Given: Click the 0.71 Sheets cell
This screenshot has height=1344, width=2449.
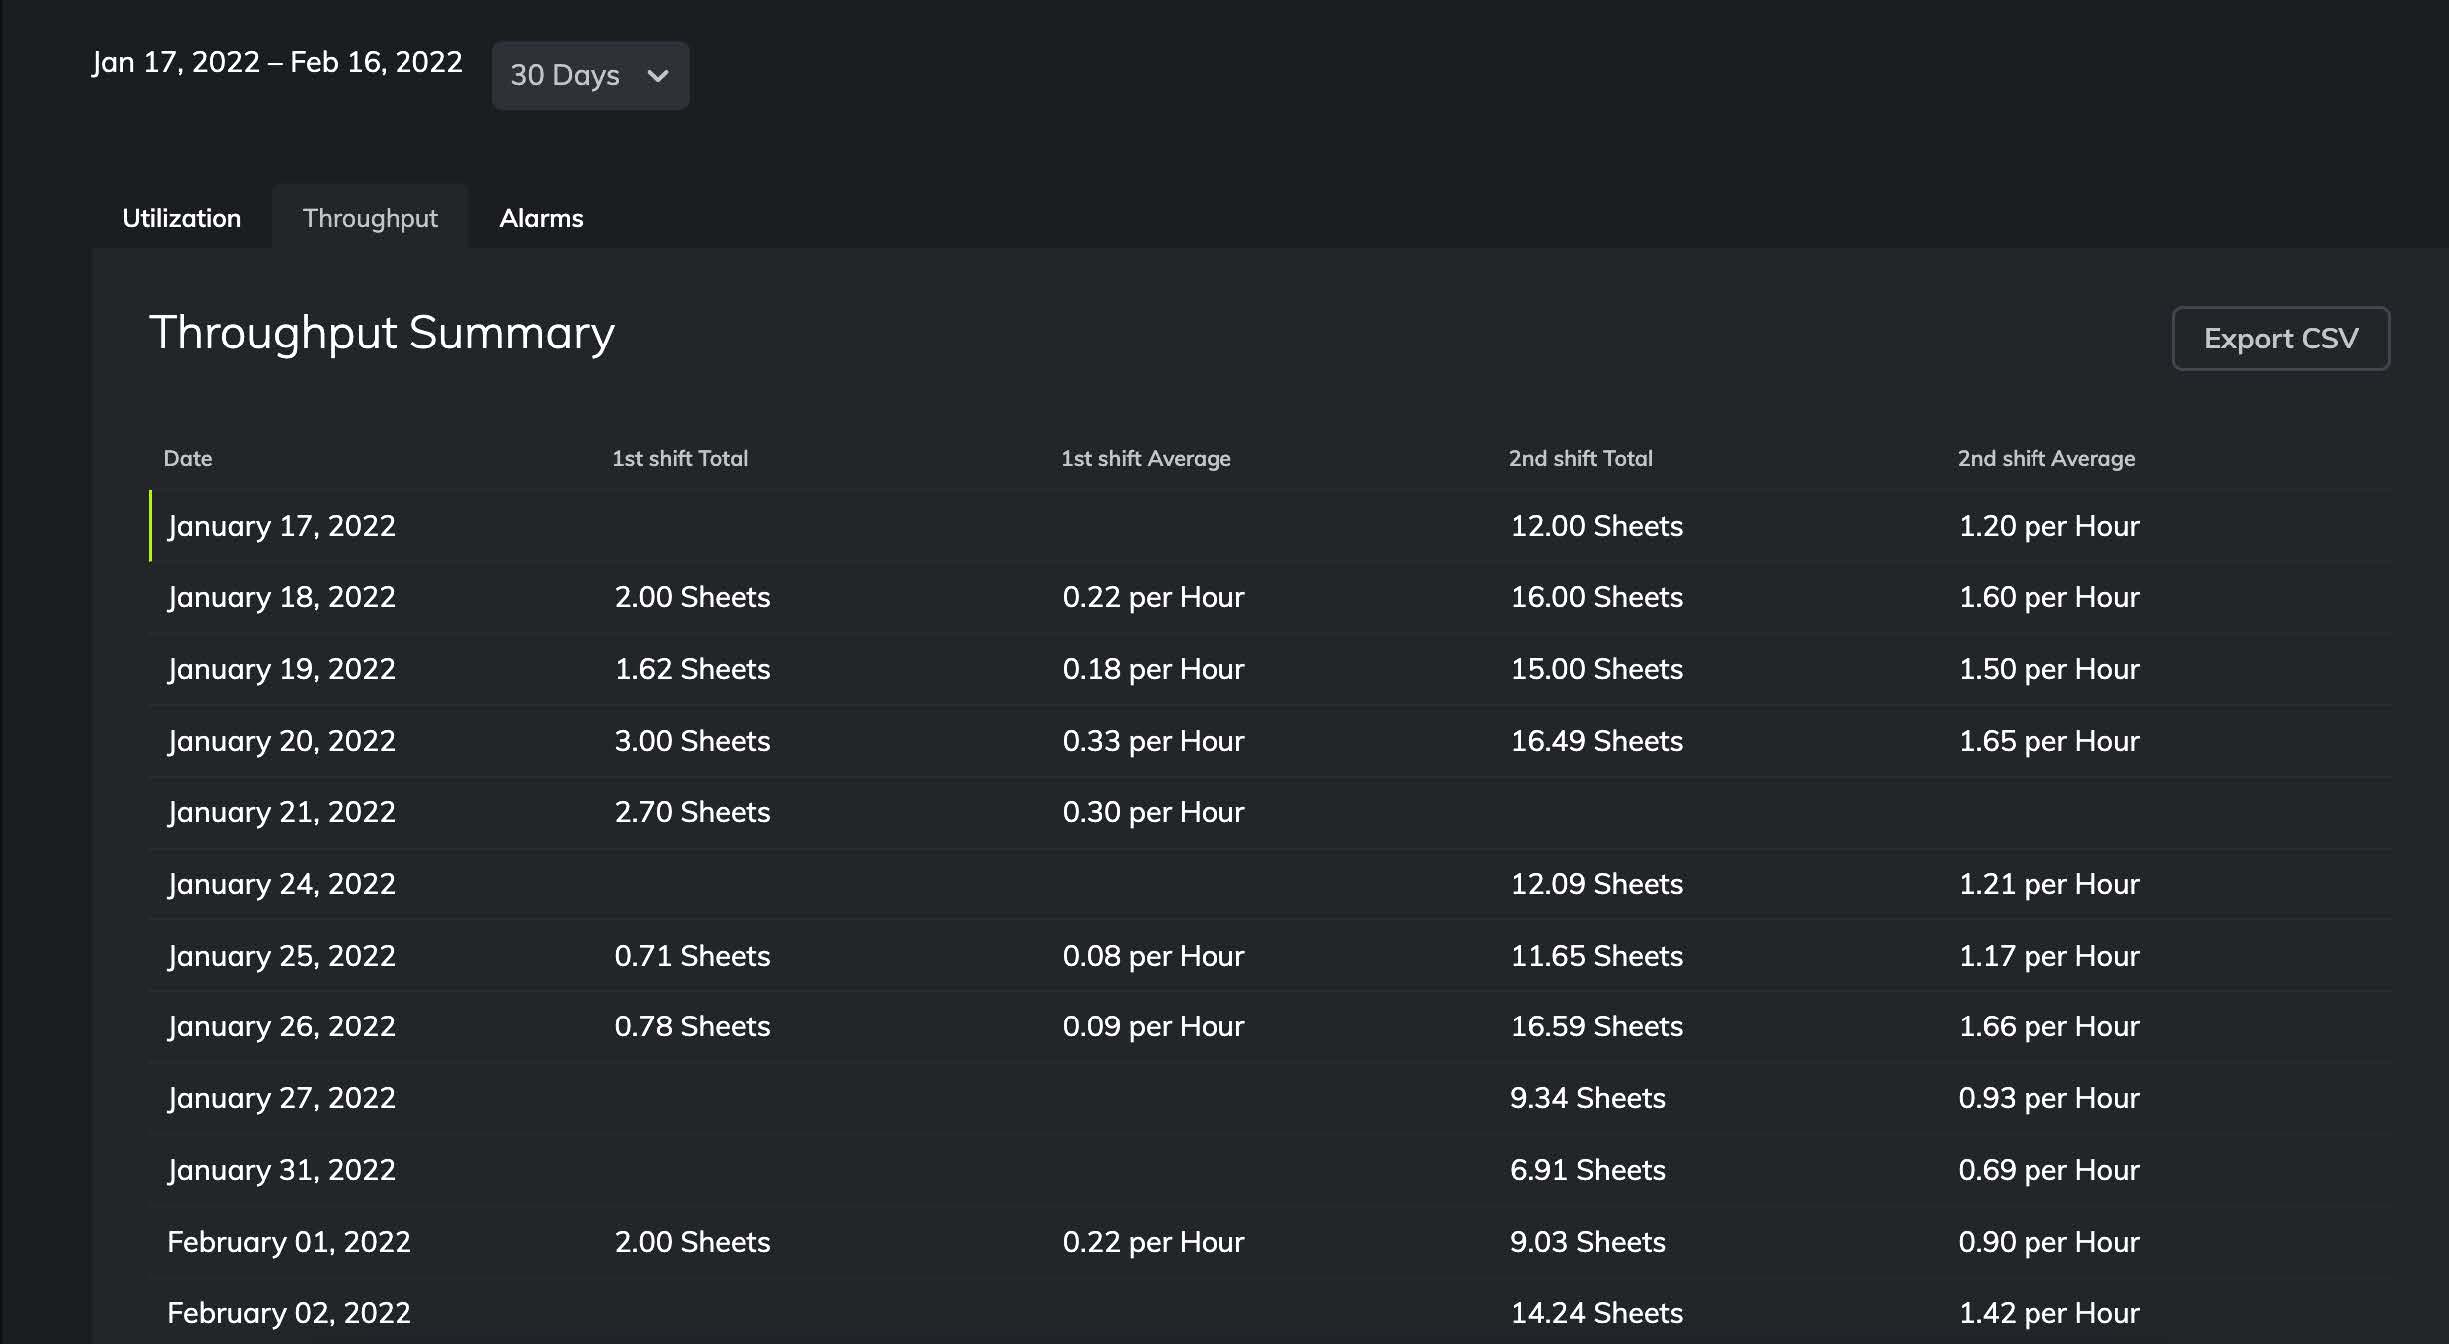Looking at the screenshot, I should point(692,956).
